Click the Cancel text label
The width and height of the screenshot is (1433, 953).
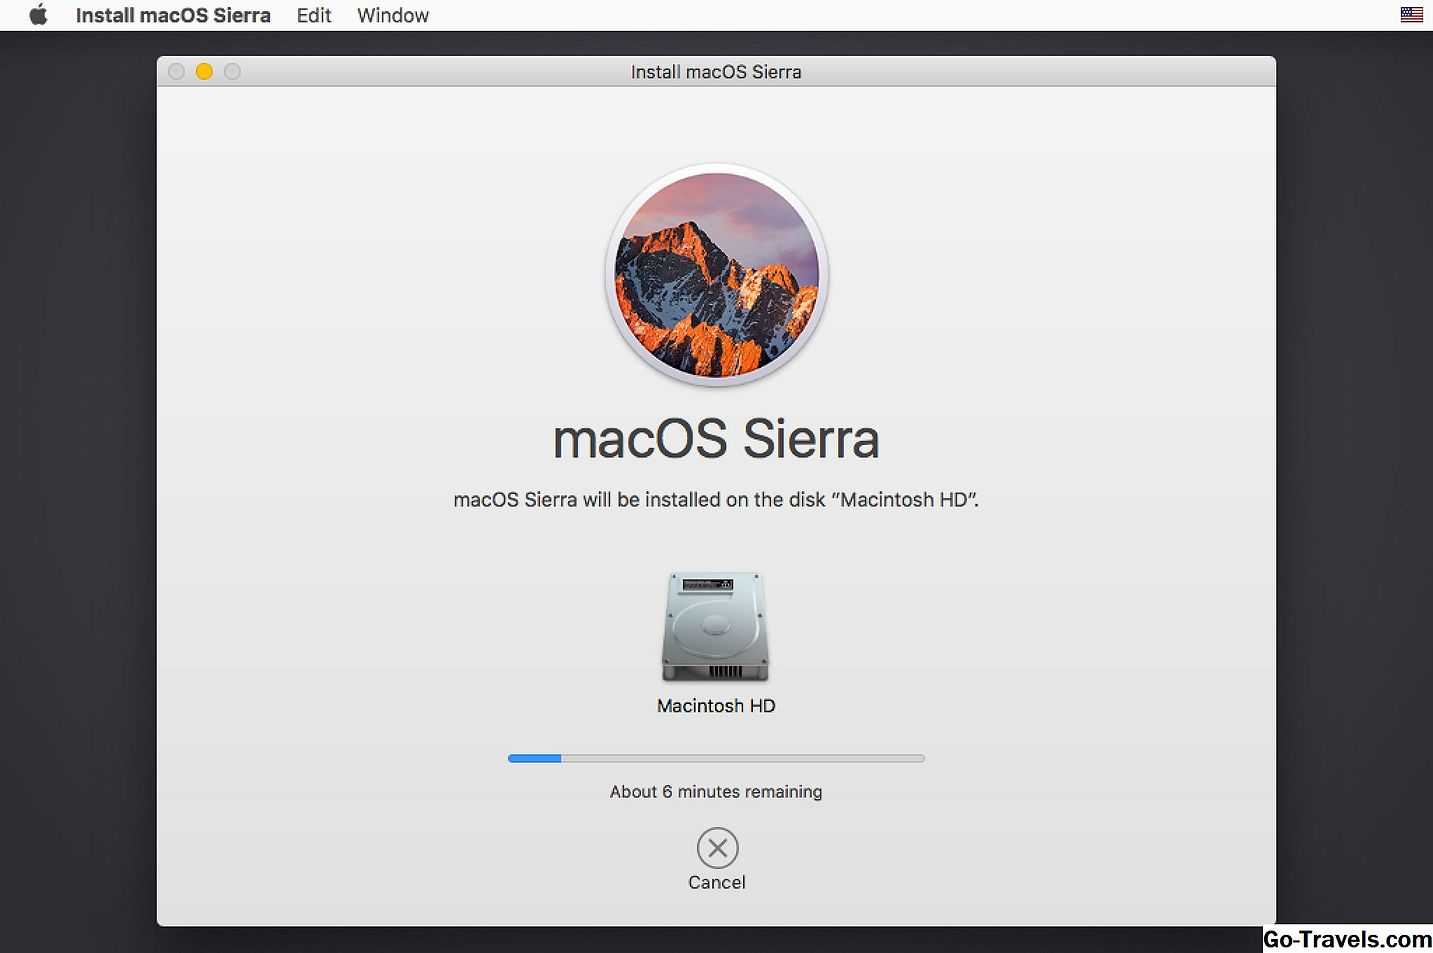717,882
